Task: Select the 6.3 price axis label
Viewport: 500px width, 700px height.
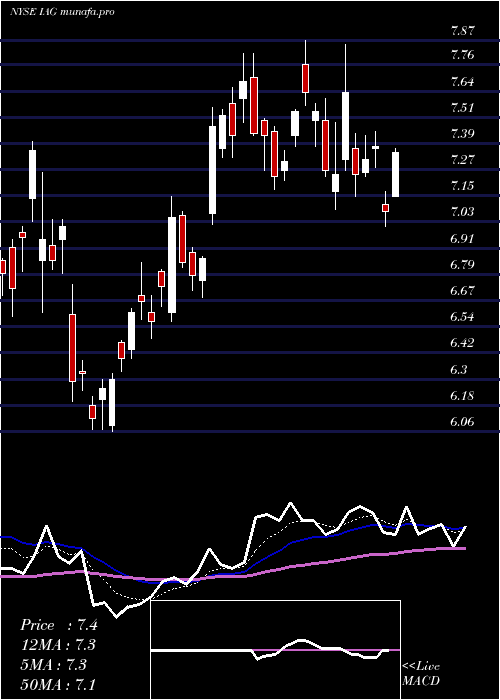Action: [459, 370]
